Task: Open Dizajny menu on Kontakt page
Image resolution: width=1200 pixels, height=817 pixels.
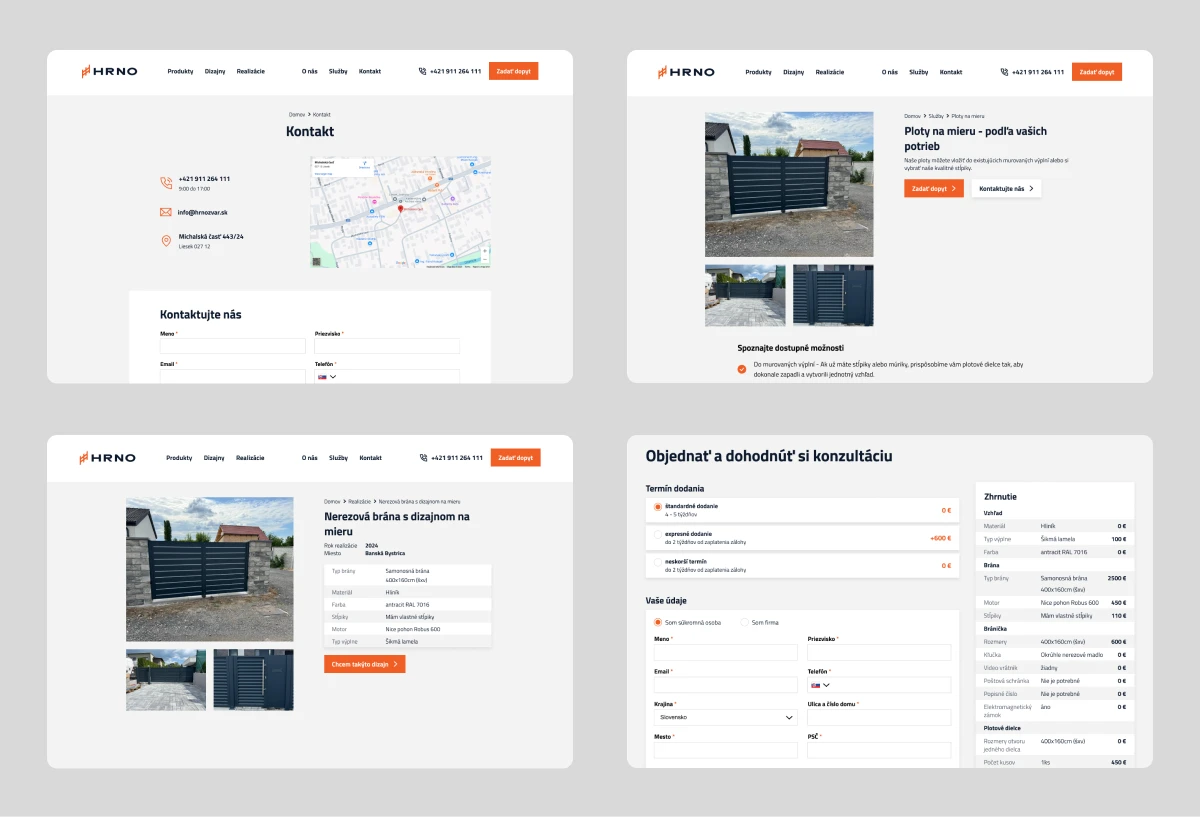Action: pos(215,71)
